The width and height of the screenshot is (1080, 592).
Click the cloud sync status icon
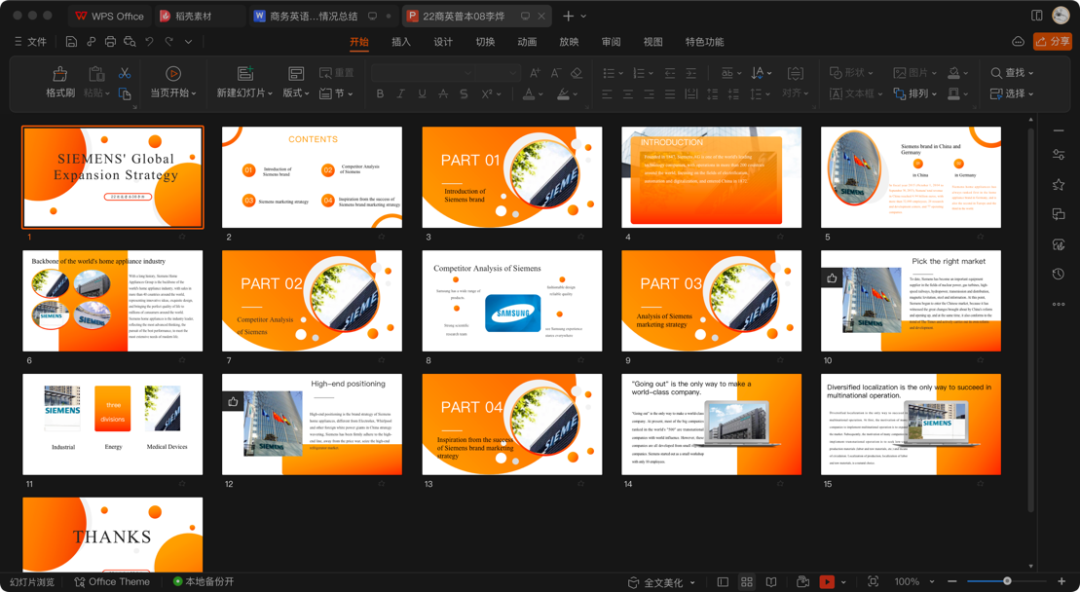1018,42
